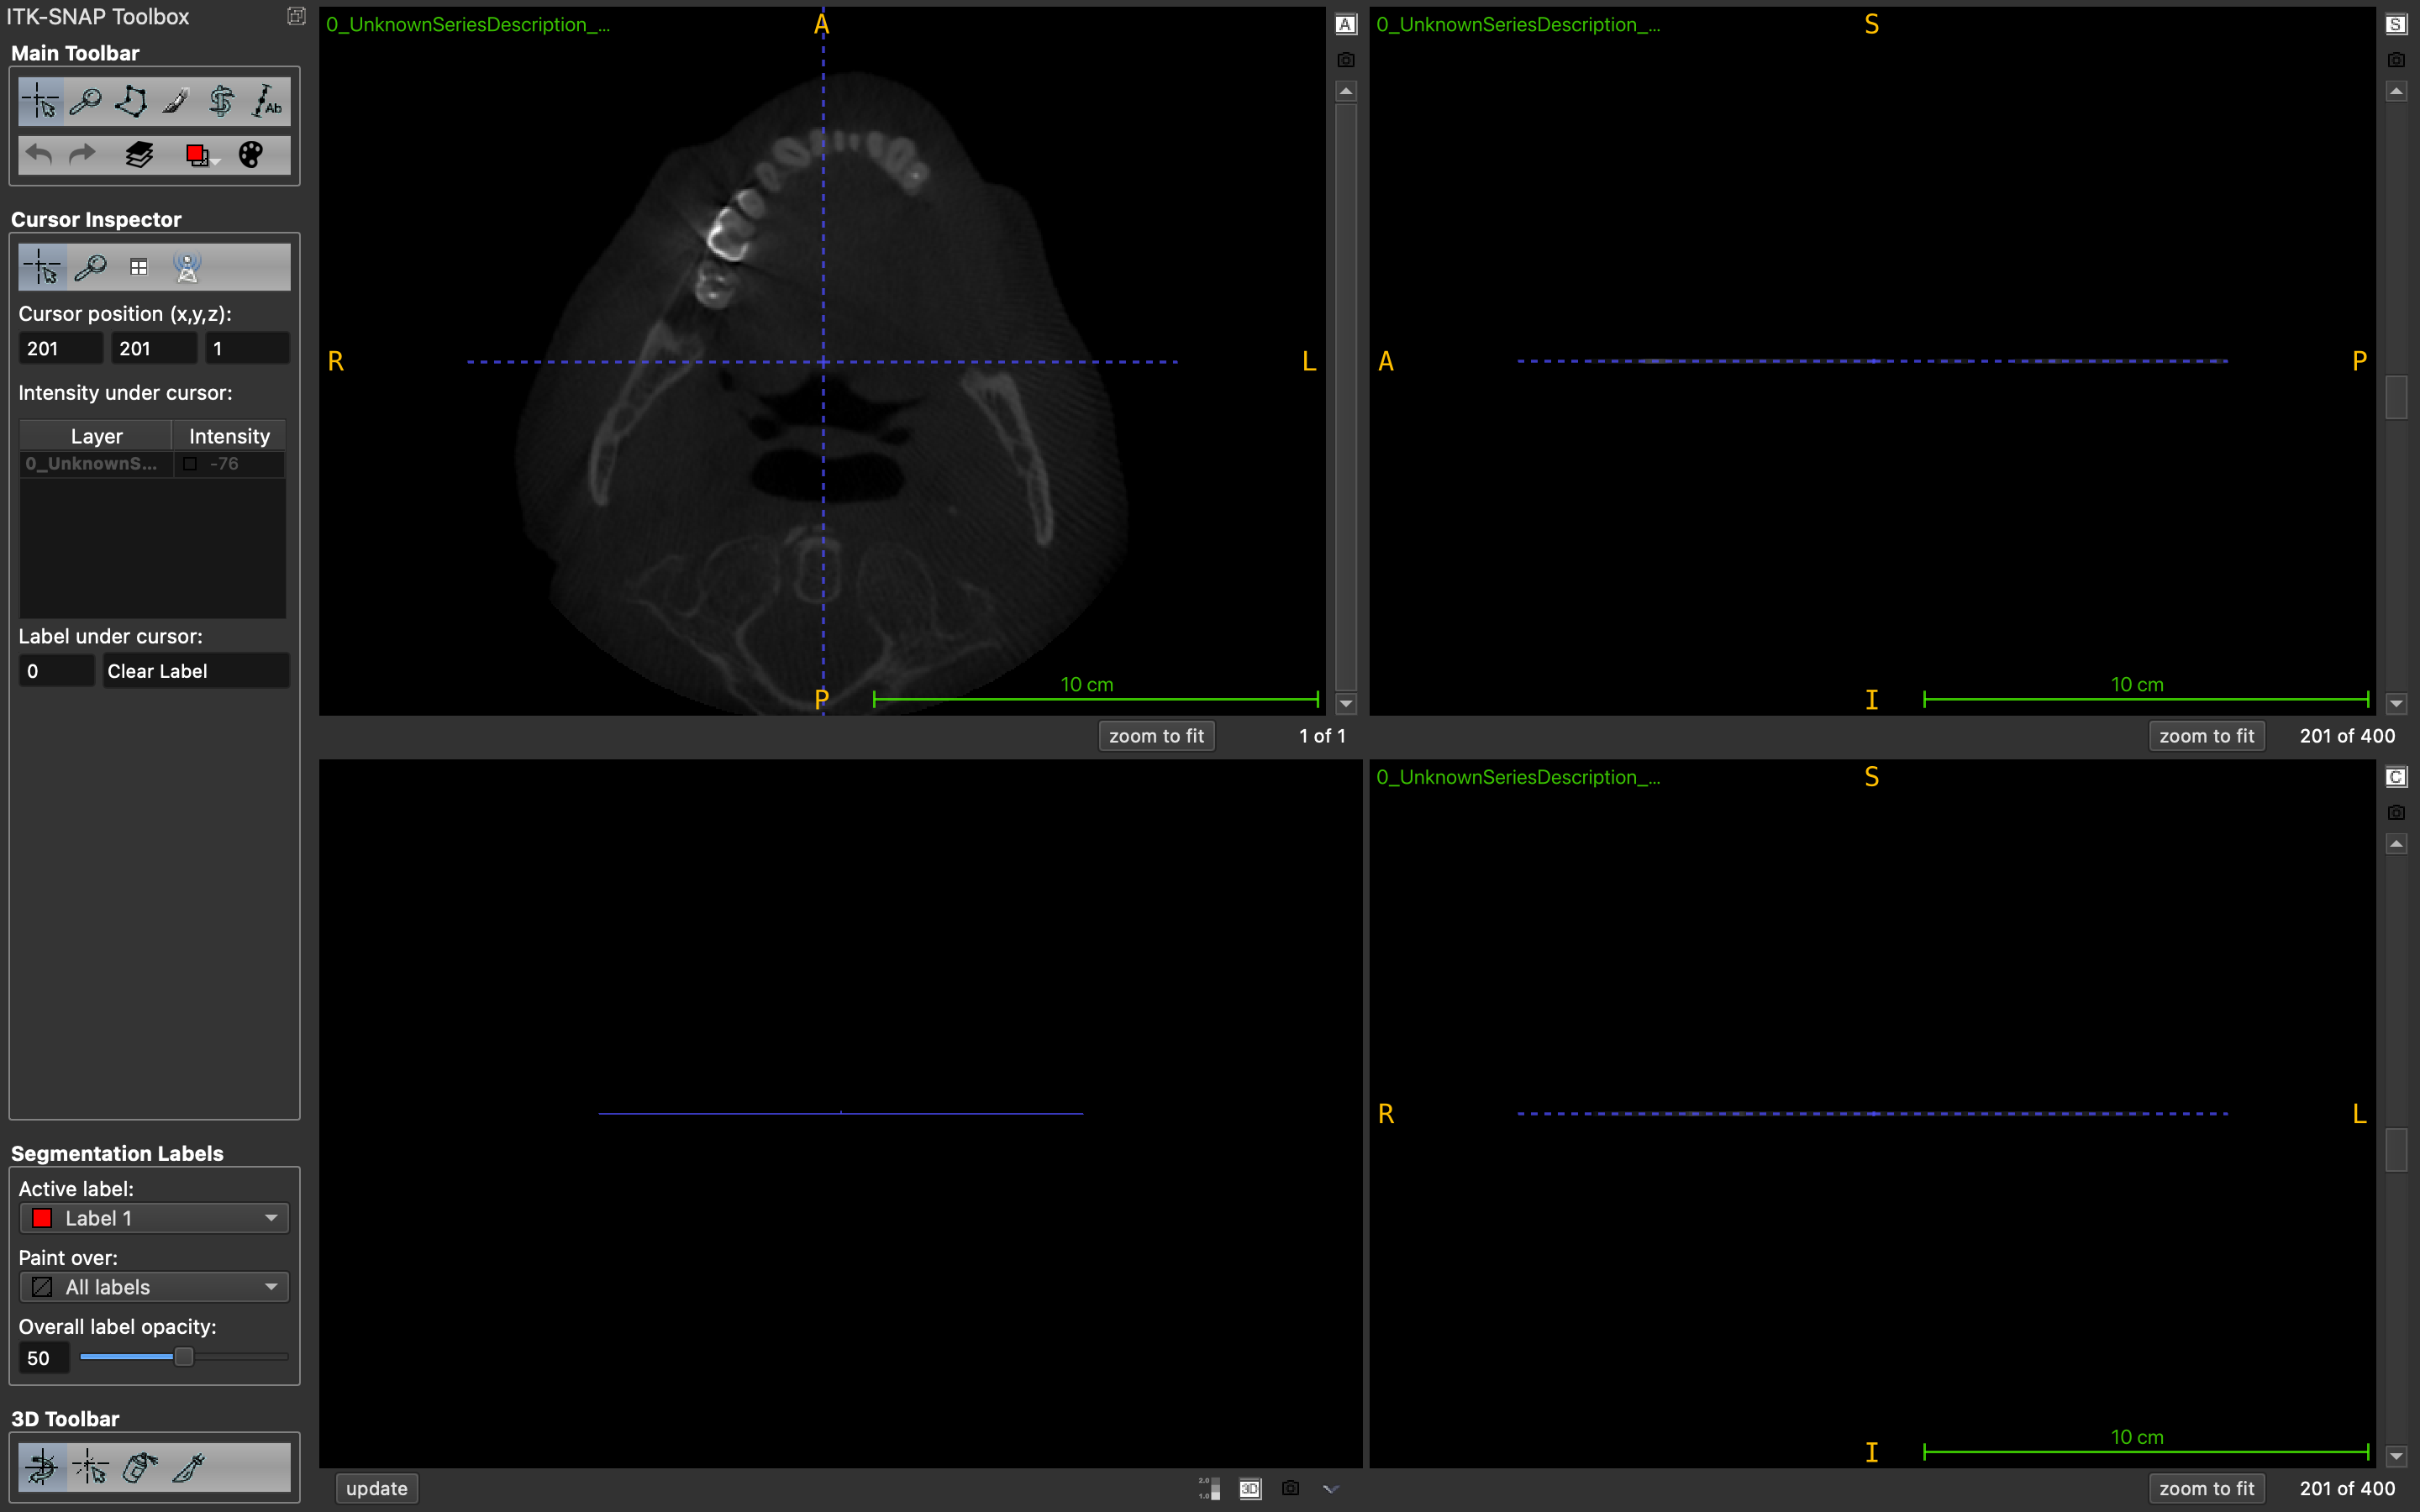The image size is (2420, 1512).
Task: Open the layer inspector icon
Action: [139, 154]
